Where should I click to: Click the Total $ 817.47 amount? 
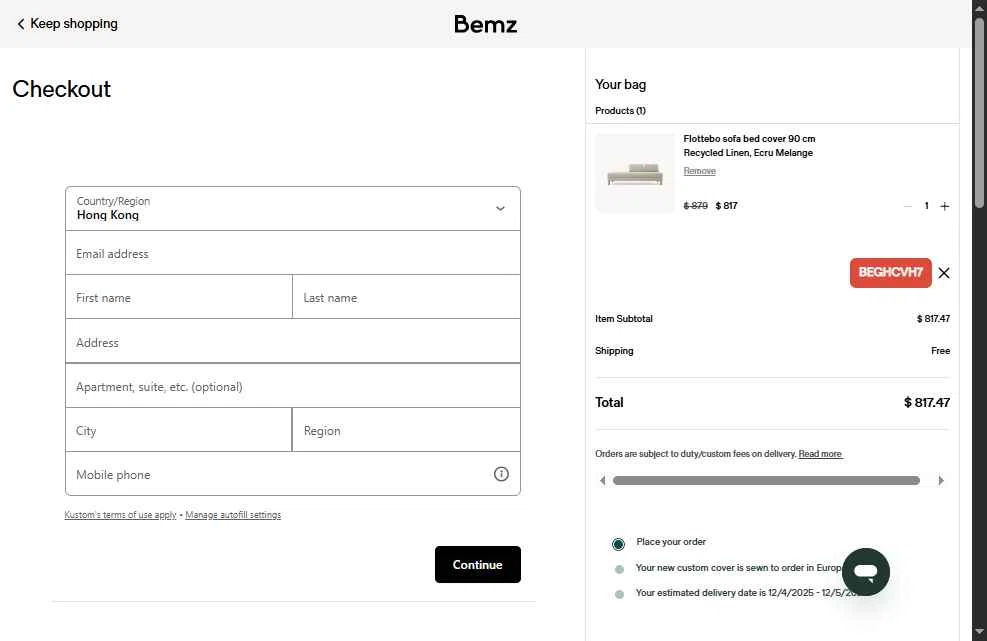pyautogui.click(x=927, y=402)
